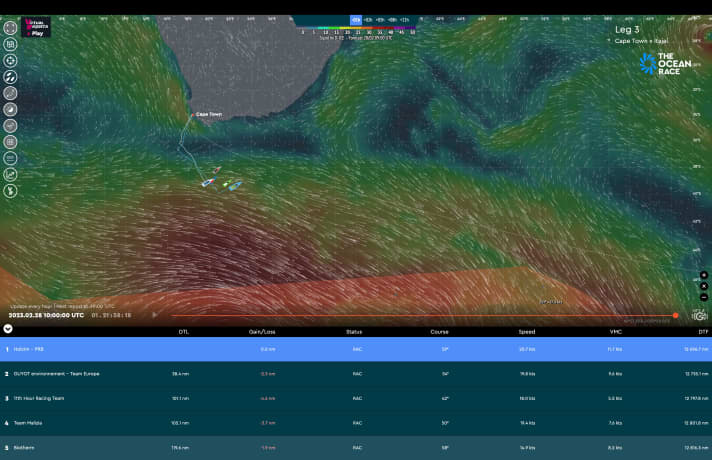The image size is (712, 460).
Task: Click the orange timeline slider handle
Action: coord(676,315)
